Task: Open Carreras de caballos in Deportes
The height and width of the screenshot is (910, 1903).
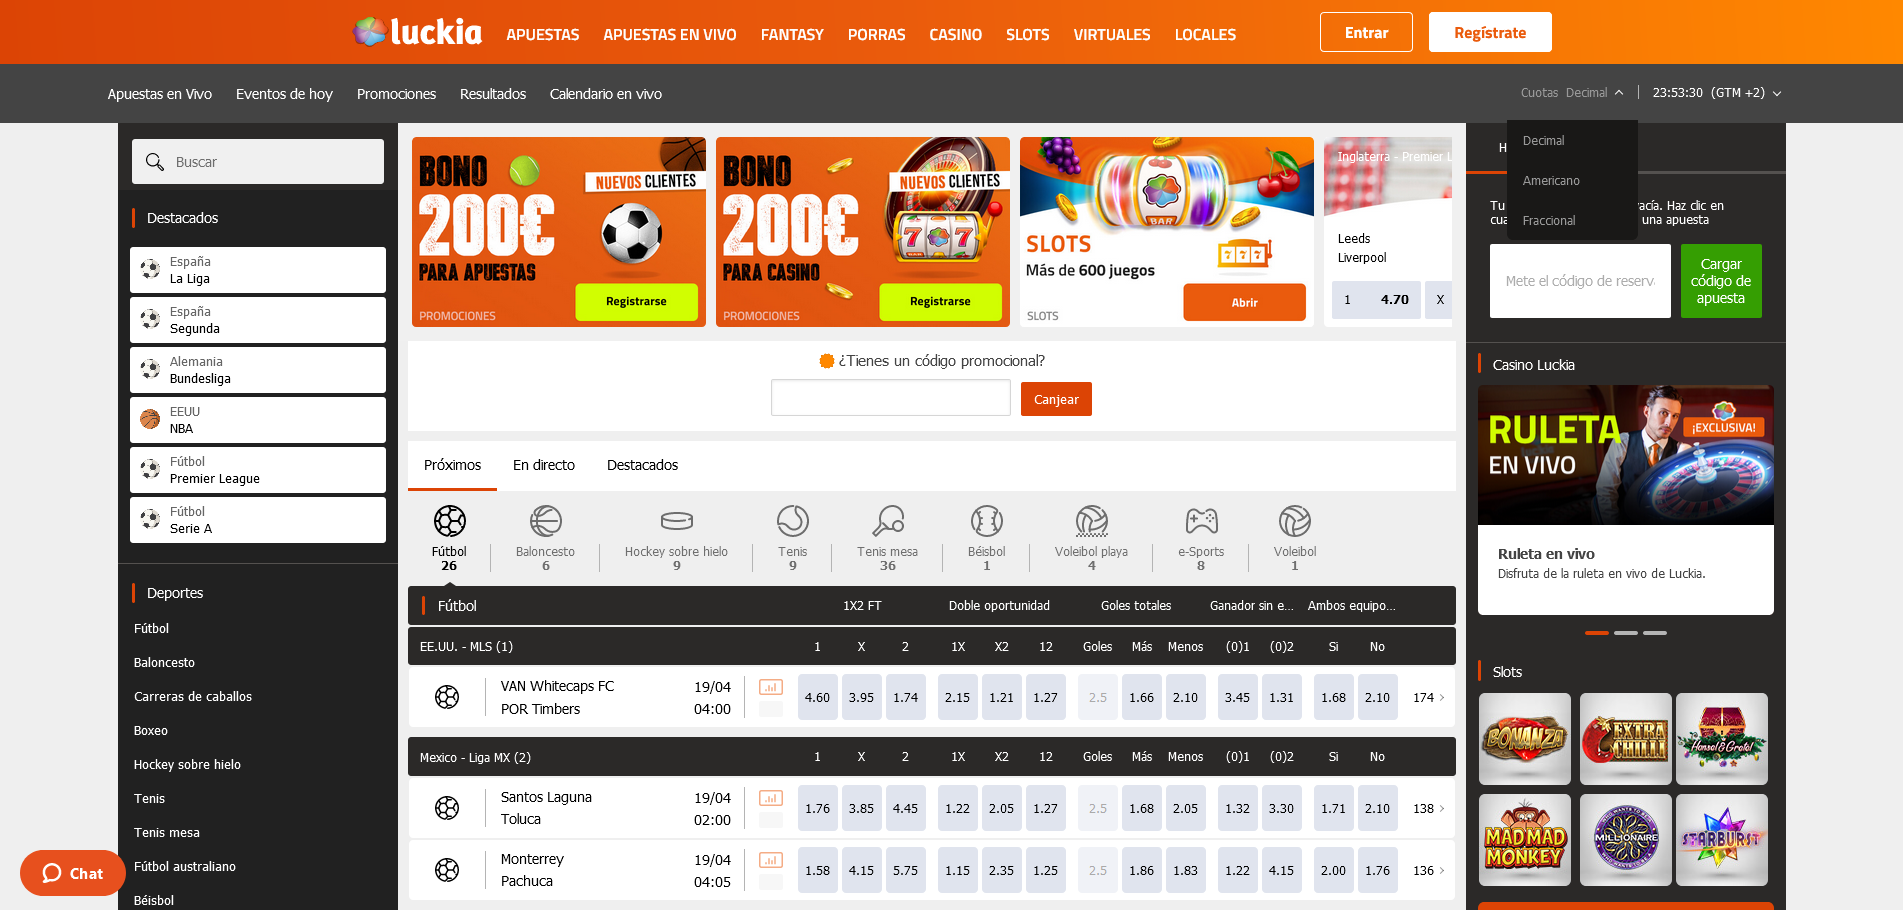Action: [193, 696]
